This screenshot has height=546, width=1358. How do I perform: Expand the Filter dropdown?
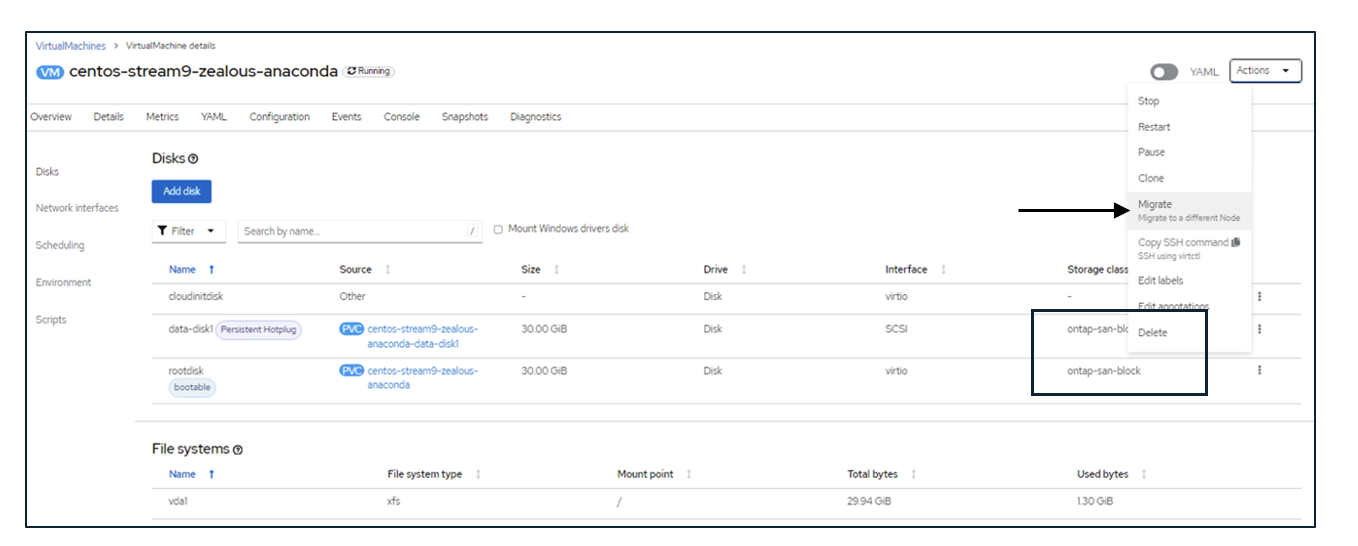pos(188,231)
